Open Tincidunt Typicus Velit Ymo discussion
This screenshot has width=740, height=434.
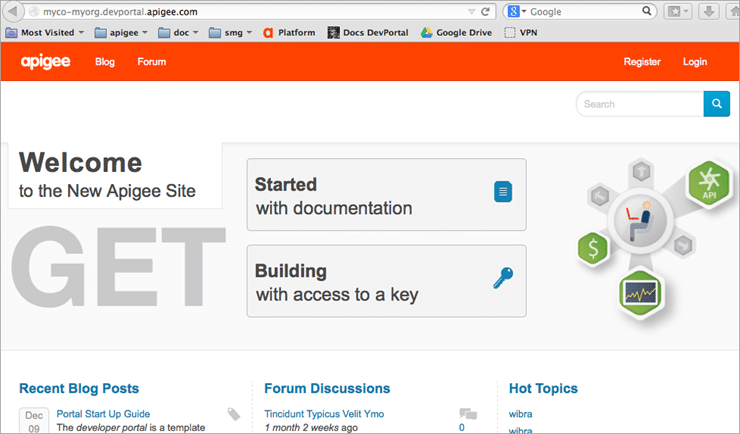click(324, 414)
